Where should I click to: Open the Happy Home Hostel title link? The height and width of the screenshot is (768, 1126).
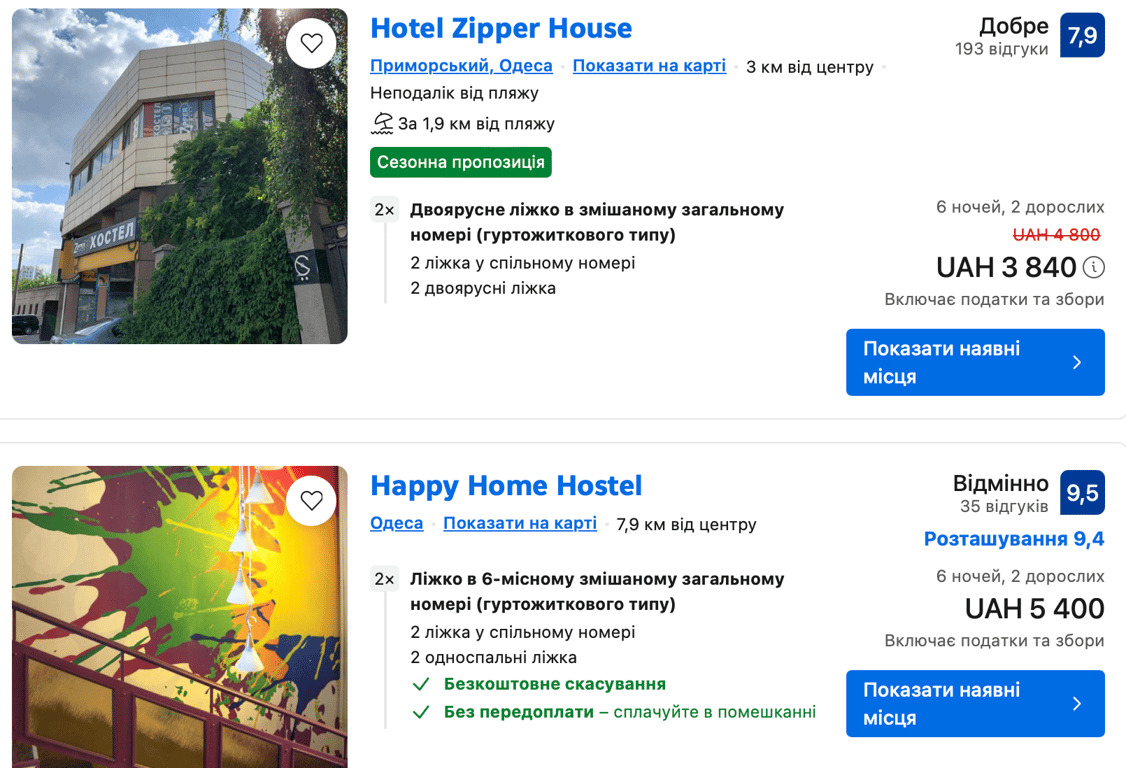[x=506, y=486]
